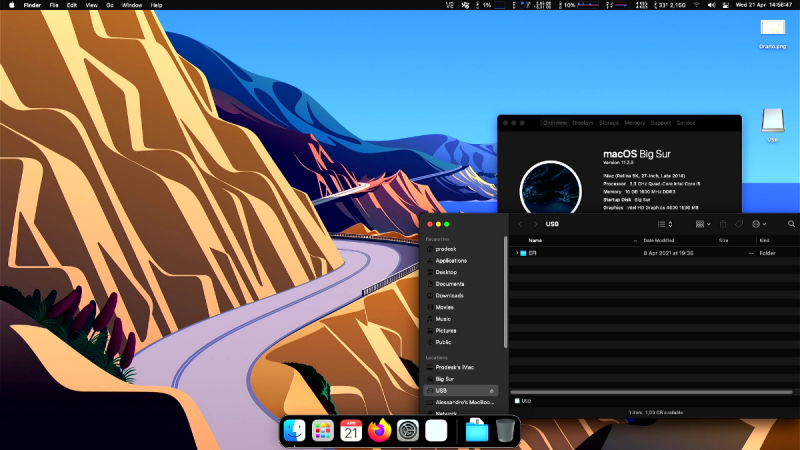Viewport: 800px width, 450px height.
Task: Select Applications in the Finder sidebar
Action: click(x=451, y=260)
